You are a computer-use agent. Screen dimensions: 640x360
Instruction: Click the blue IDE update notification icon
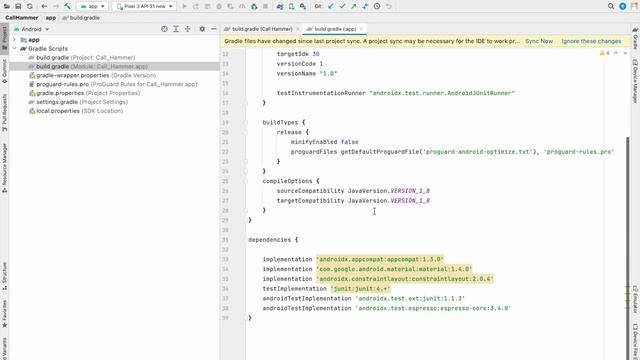622,6
